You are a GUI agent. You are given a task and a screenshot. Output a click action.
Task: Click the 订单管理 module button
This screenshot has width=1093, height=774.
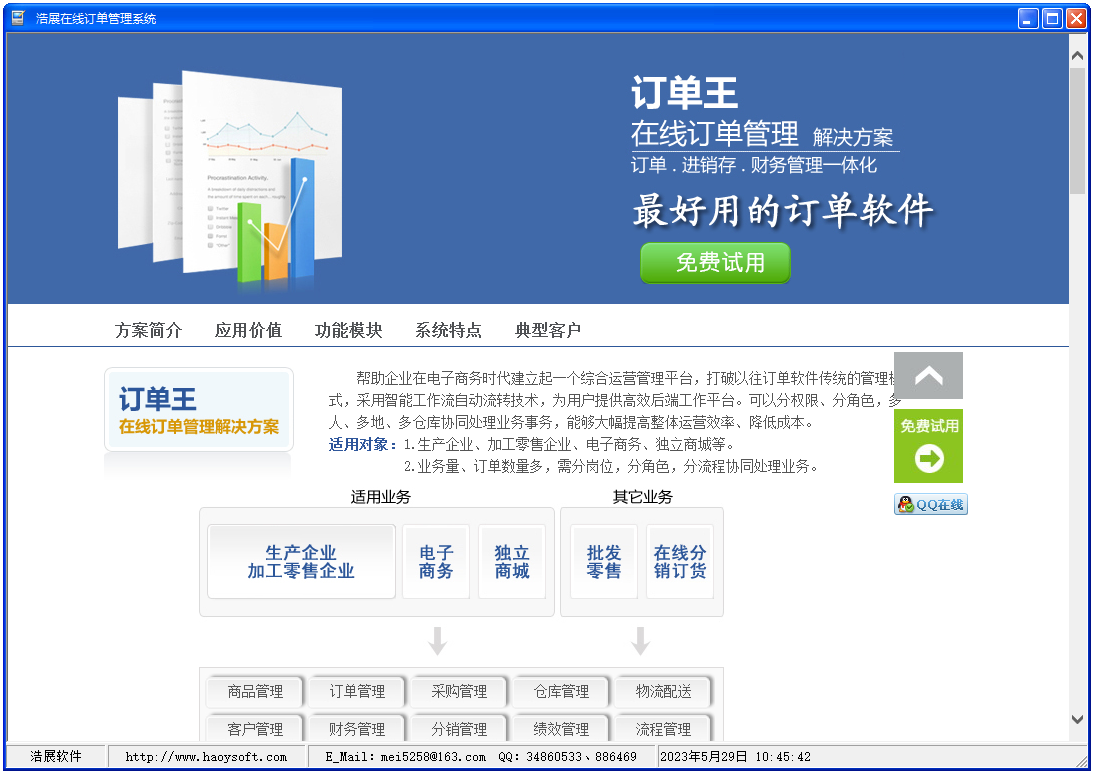(357, 691)
